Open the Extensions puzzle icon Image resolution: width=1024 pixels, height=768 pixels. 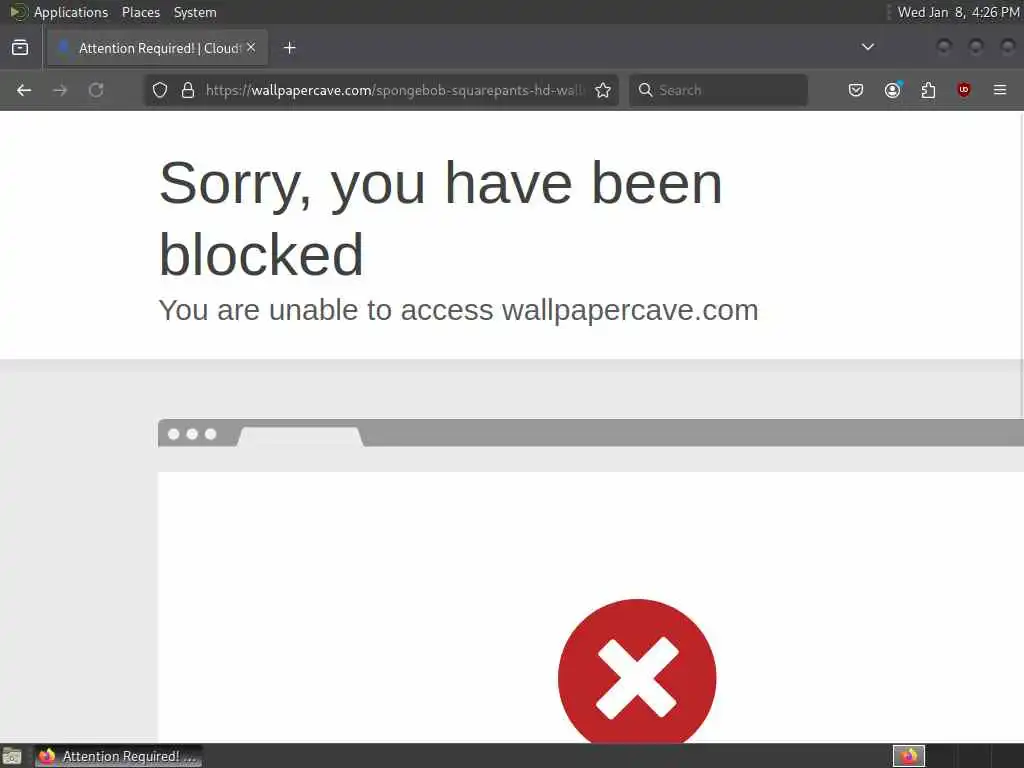pos(928,90)
